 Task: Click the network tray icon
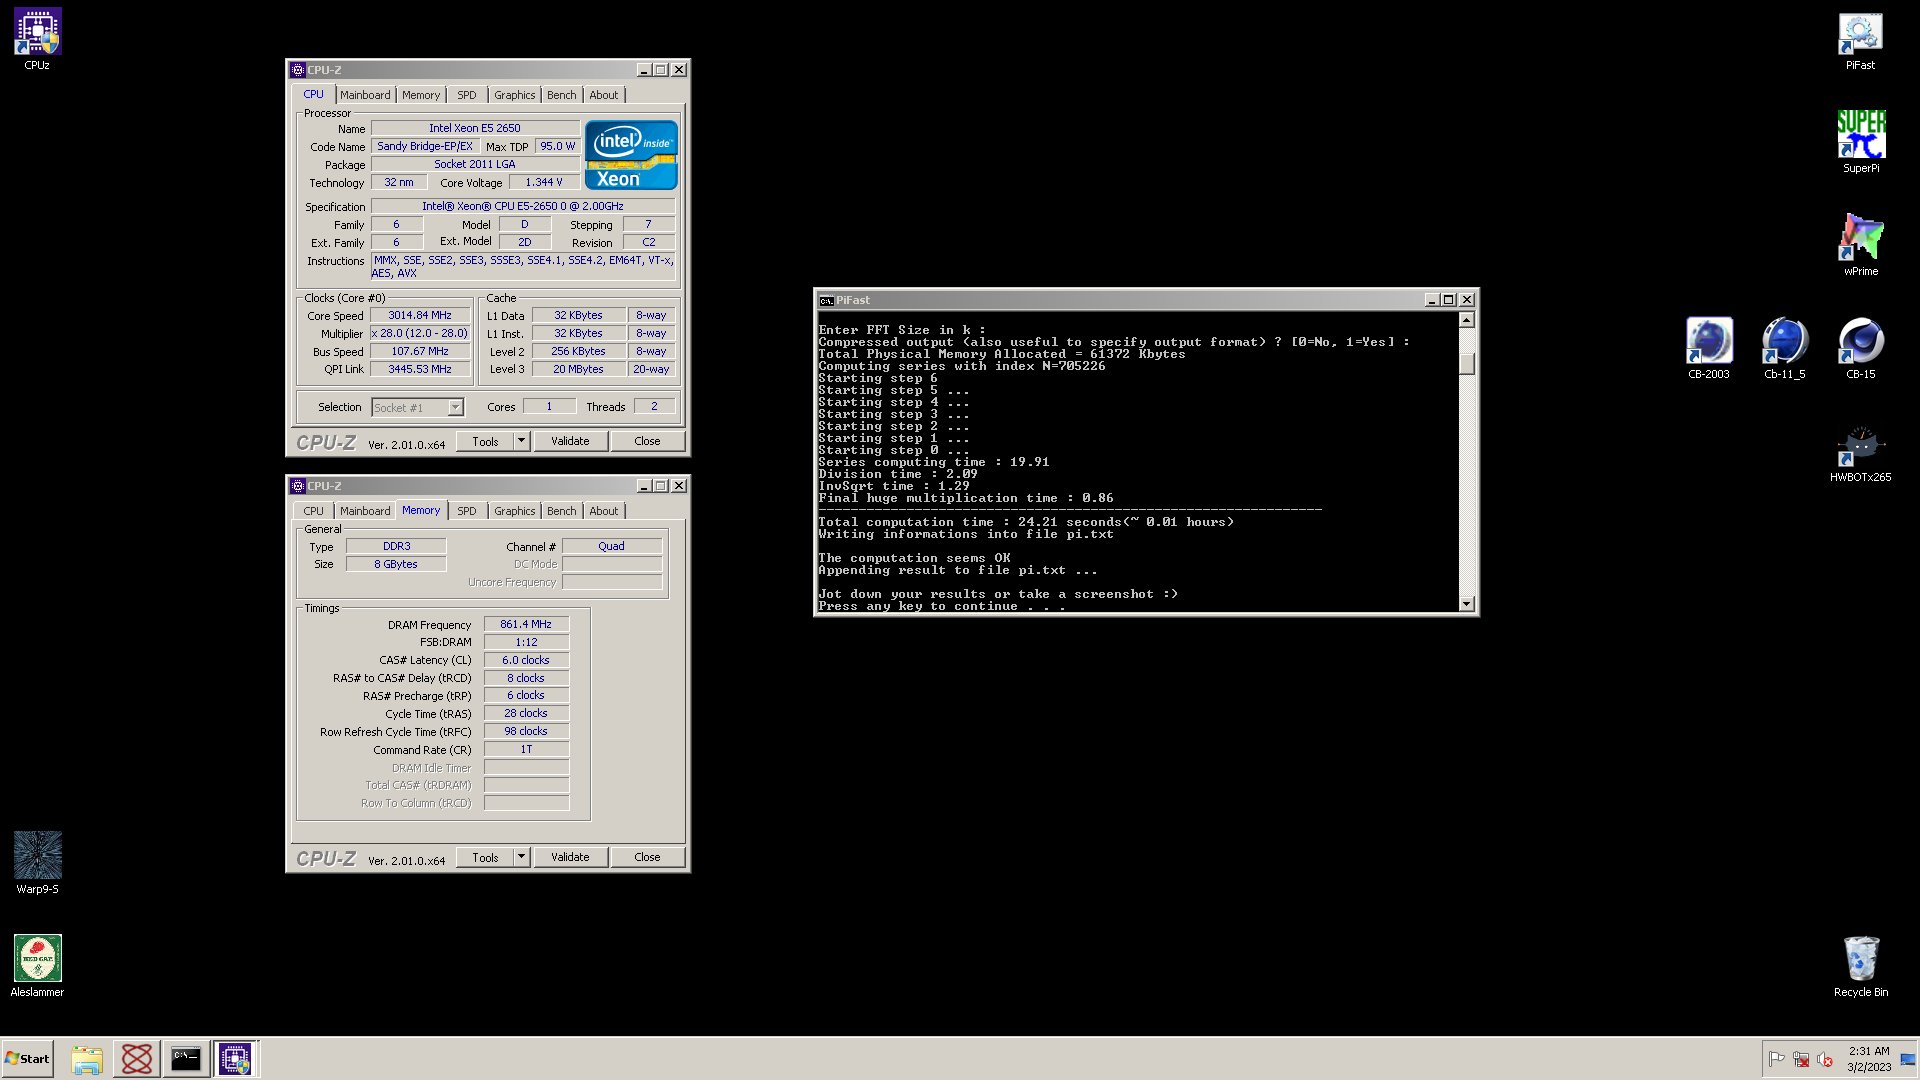1801,1059
